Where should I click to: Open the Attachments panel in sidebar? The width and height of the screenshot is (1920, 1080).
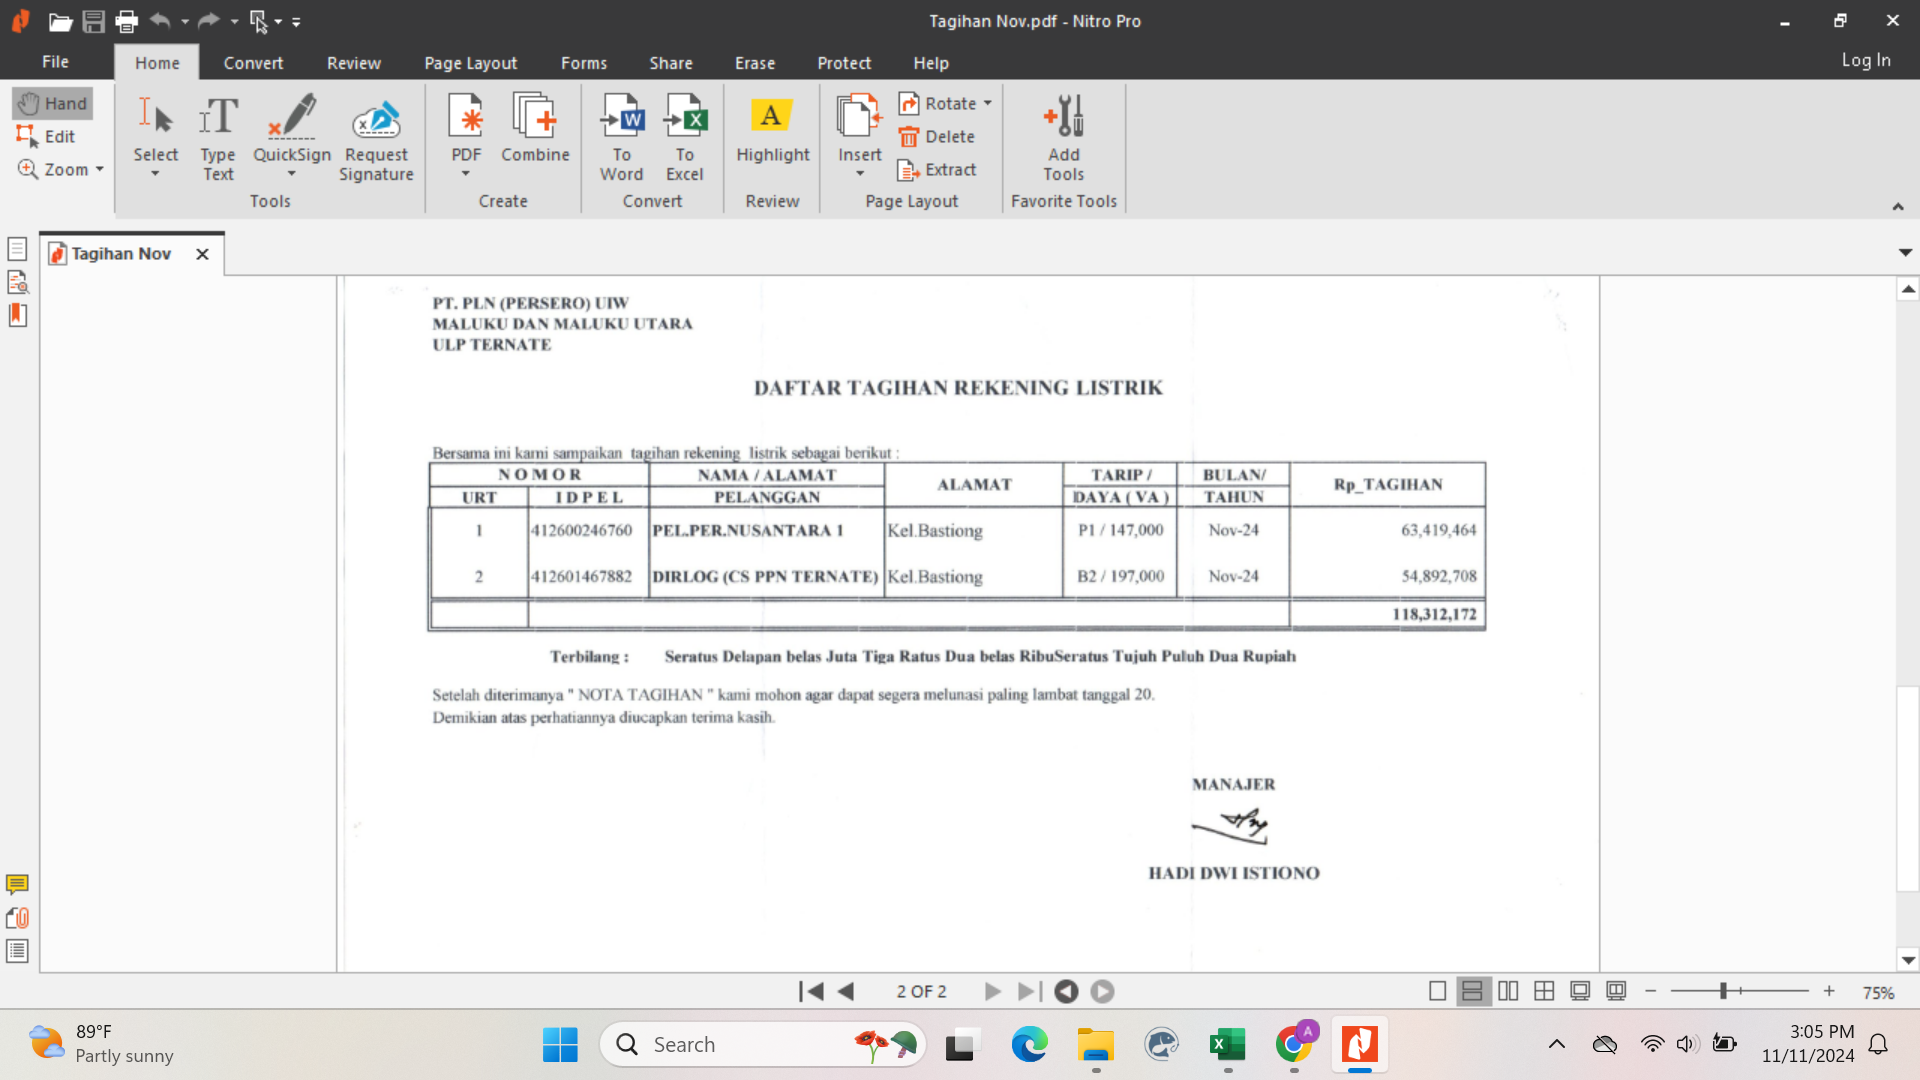pos(17,918)
